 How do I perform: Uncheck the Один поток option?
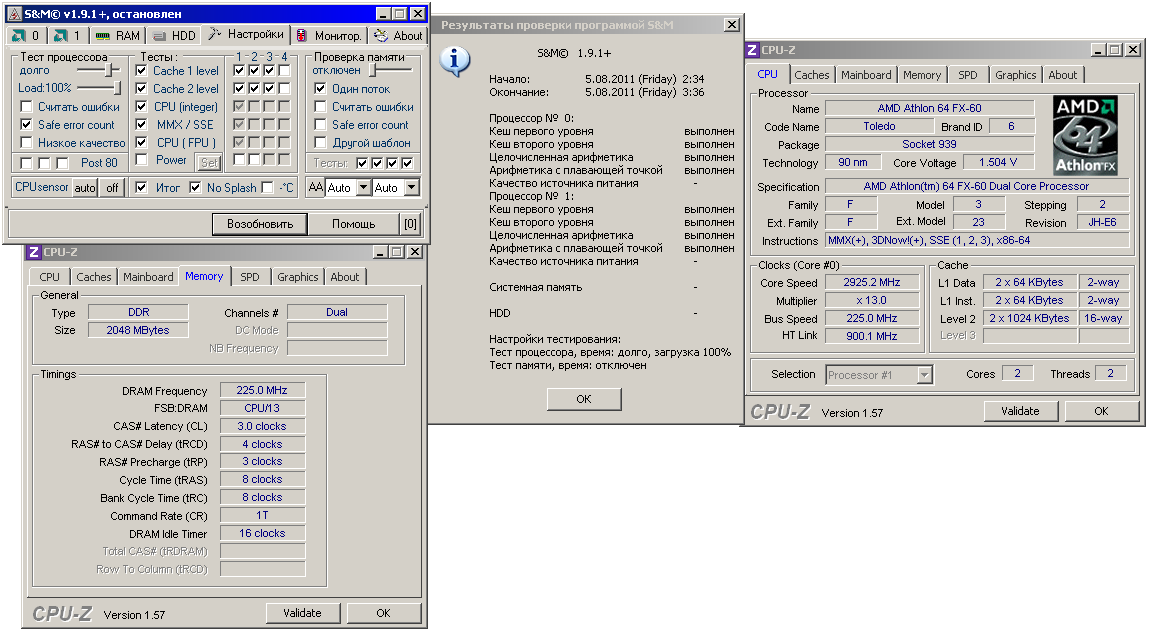[x=320, y=88]
